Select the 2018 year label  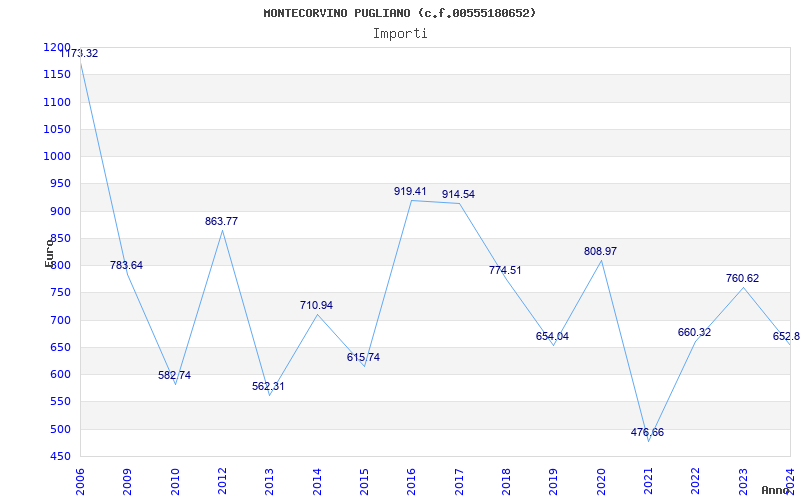pyautogui.click(x=506, y=481)
